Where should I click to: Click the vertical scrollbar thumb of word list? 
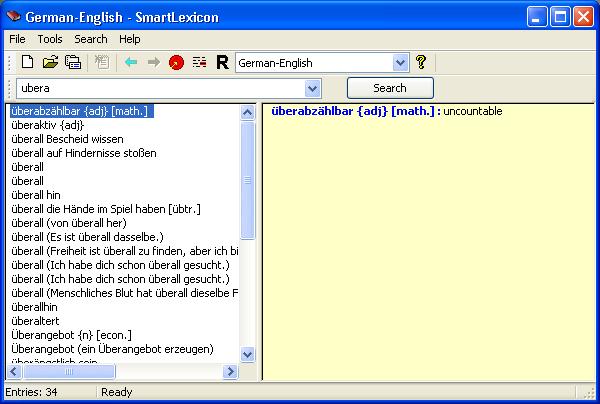coord(248,180)
